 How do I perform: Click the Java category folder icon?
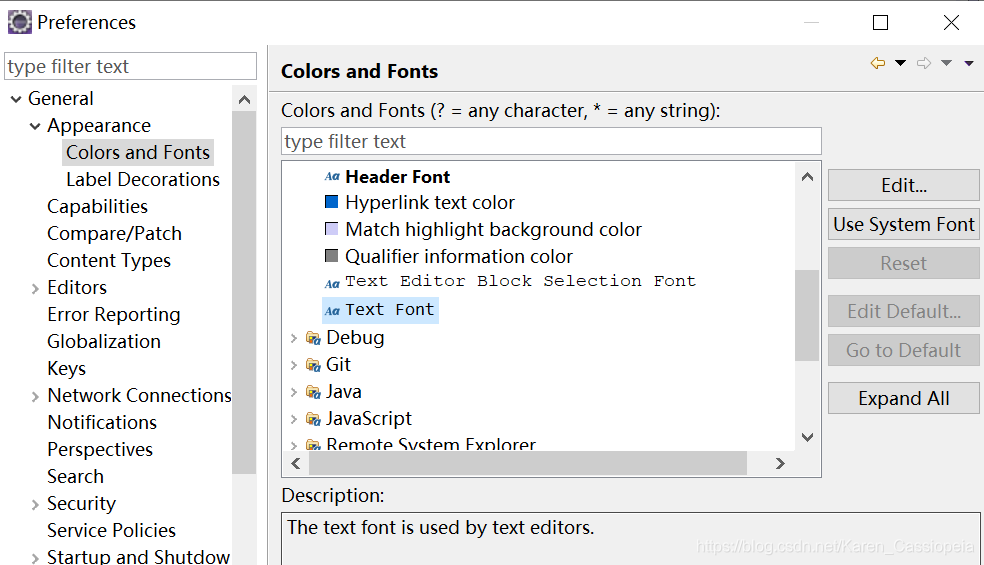pyautogui.click(x=313, y=392)
